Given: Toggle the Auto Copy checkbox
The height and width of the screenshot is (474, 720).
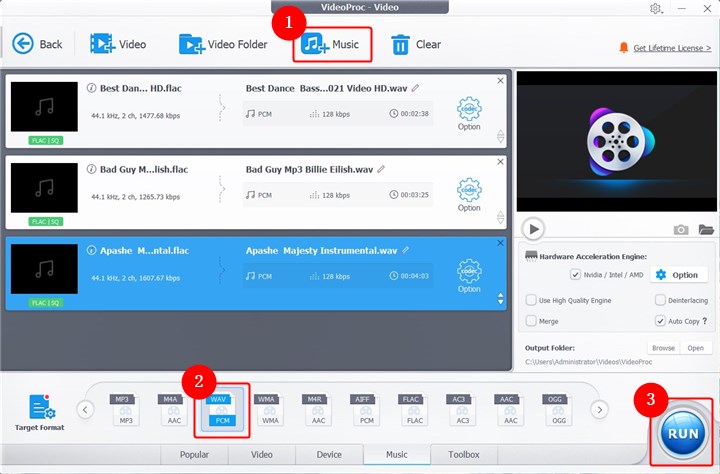Looking at the screenshot, I should point(660,321).
